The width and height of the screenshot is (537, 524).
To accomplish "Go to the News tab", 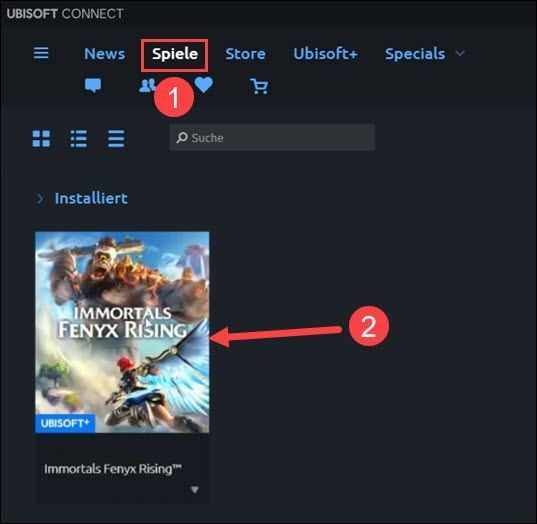I will [x=104, y=54].
